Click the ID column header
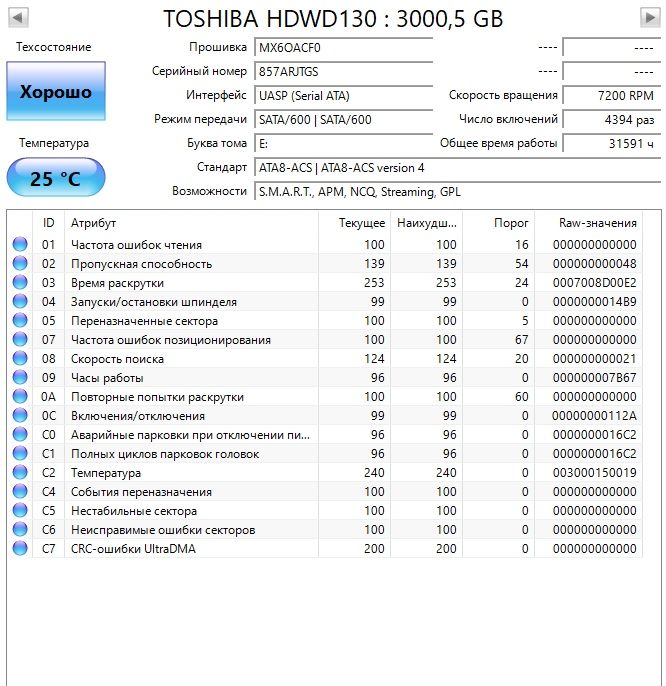Image resolution: width=666 pixels, height=686 pixels. pos(49,223)
